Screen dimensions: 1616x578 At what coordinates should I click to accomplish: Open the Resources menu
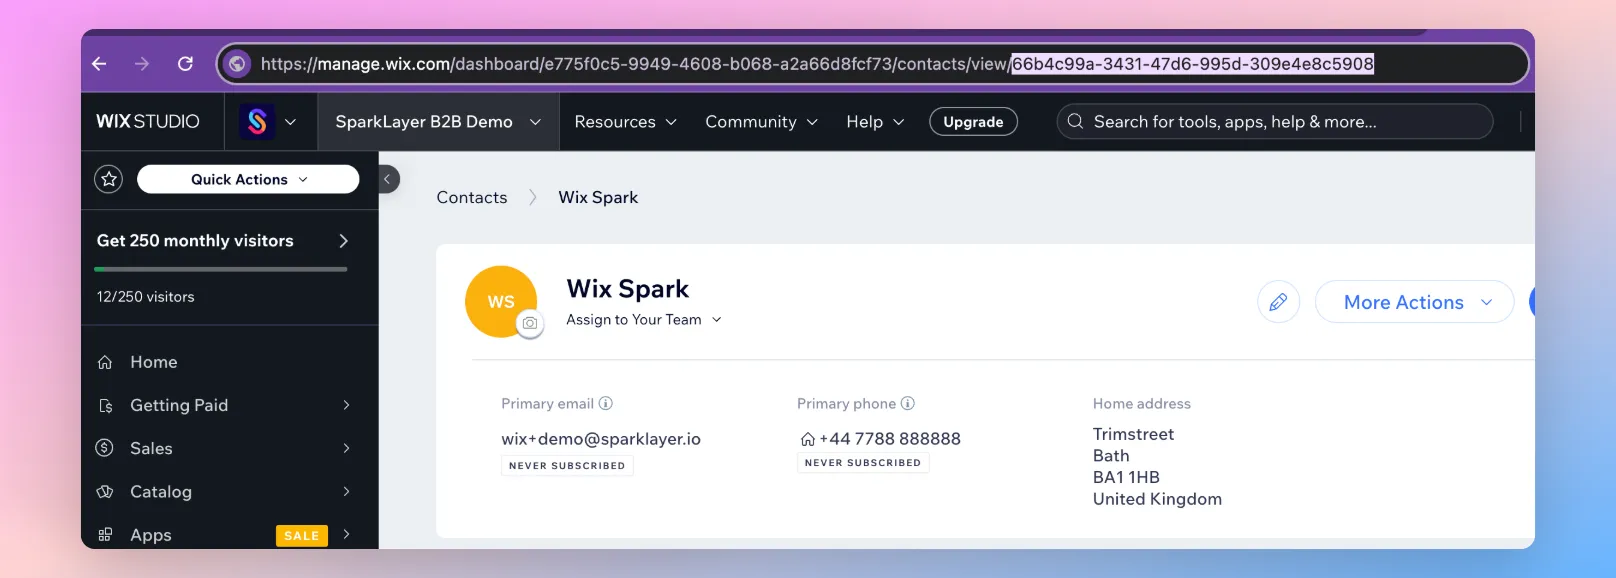click(625, 122)
